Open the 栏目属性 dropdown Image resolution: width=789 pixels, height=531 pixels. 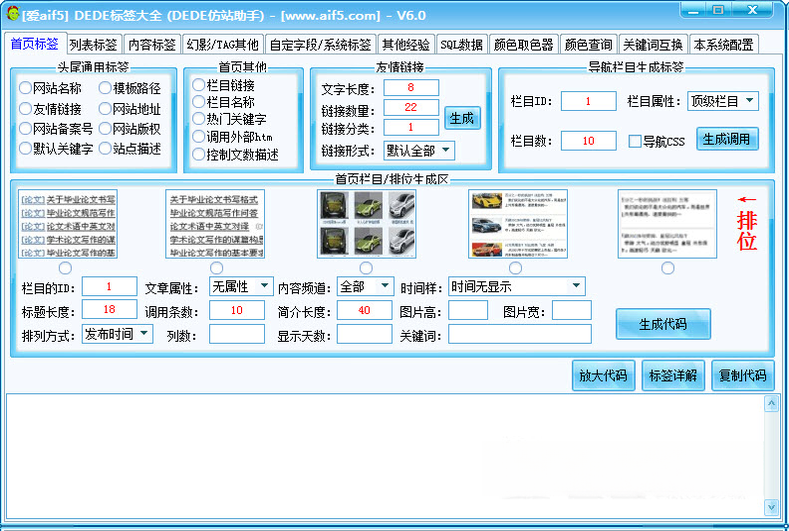(723, 101)
